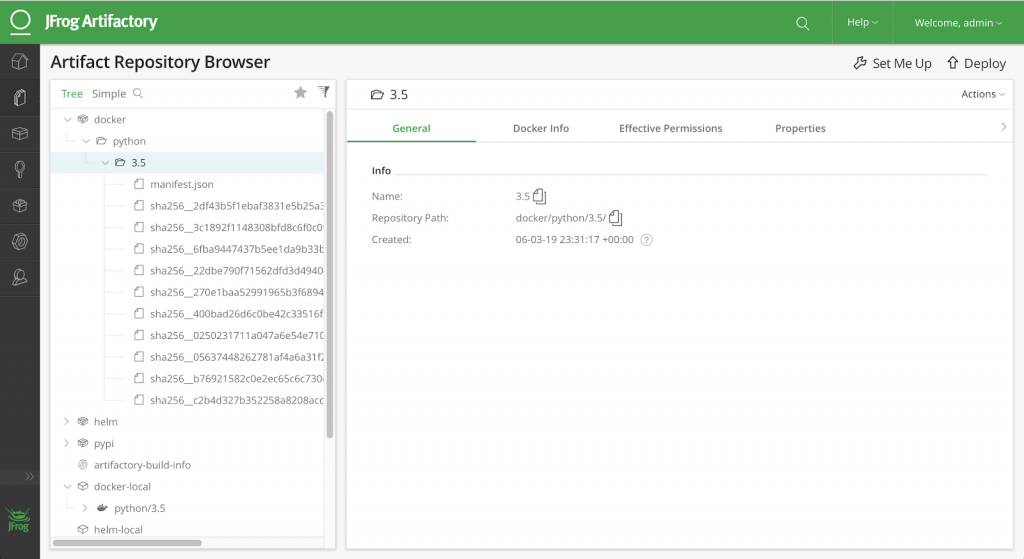Click the filter funnel icon above the tree
The height and width of the screenshot is (559, 1024).
[323, 92]
